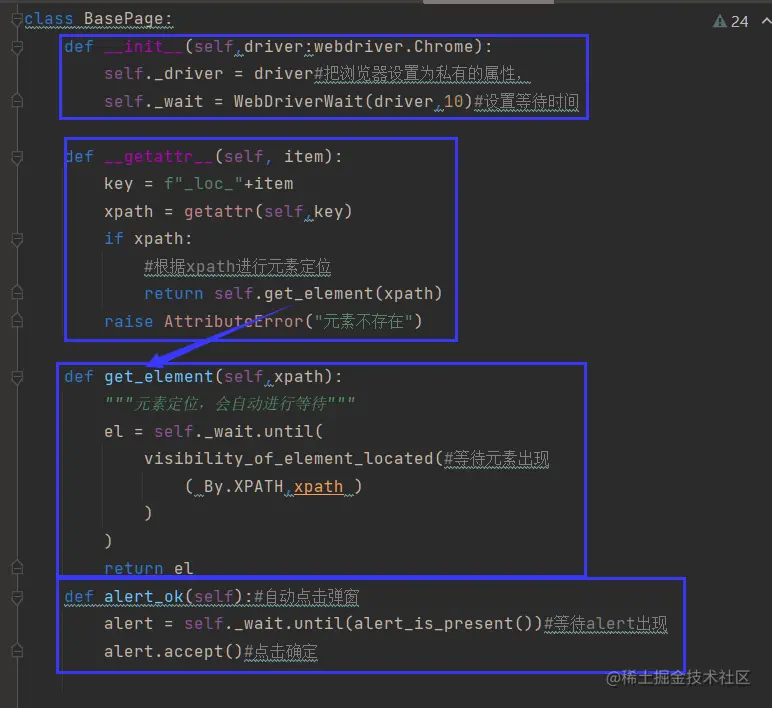Click the number 10 timeout argument

click(453, 101)
